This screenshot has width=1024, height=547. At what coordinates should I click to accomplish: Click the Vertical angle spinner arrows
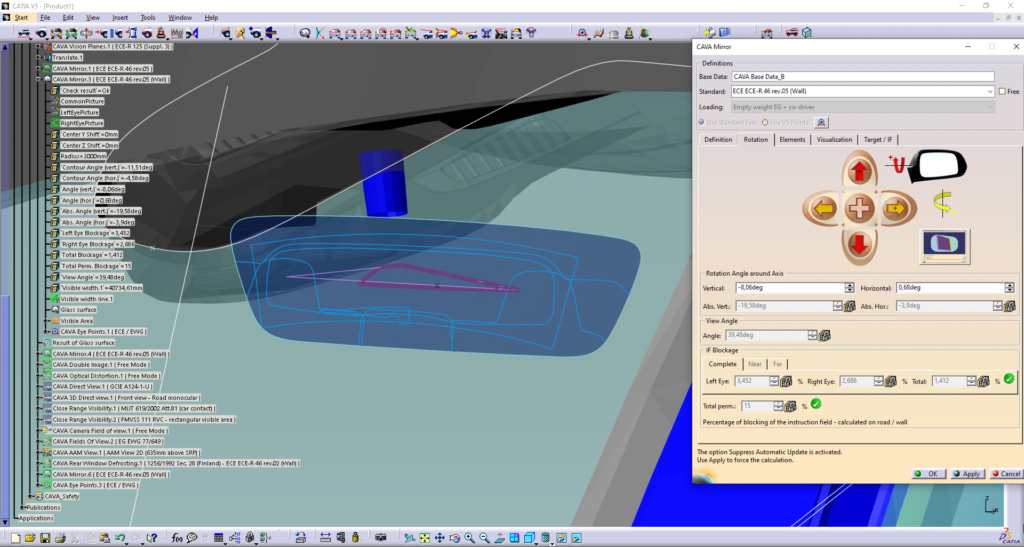coord(849,288)
